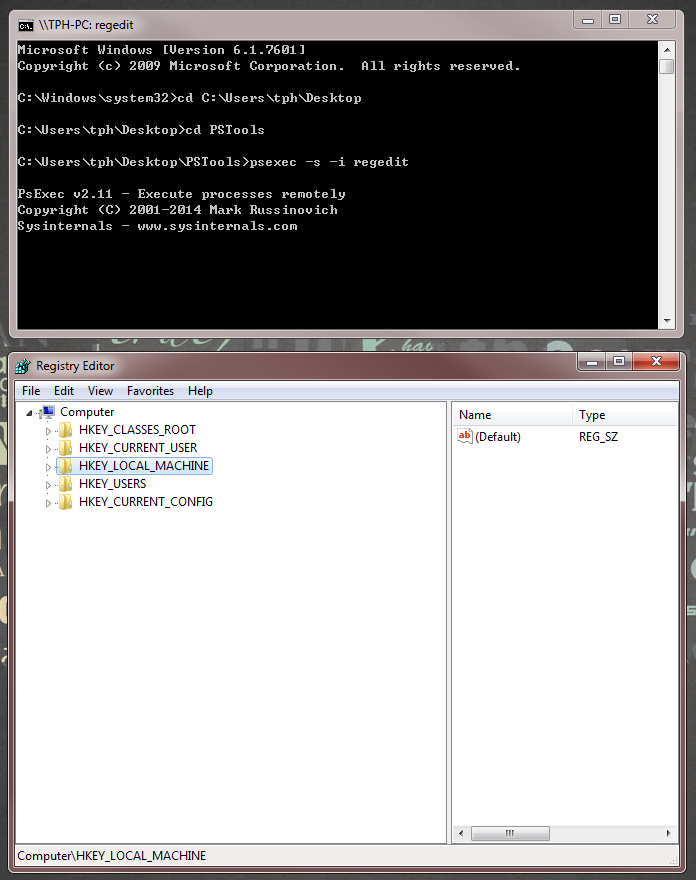The image size is (696, 880).
Task: Minimize the Registry Editor window
Action: click(x=592, y=361)
